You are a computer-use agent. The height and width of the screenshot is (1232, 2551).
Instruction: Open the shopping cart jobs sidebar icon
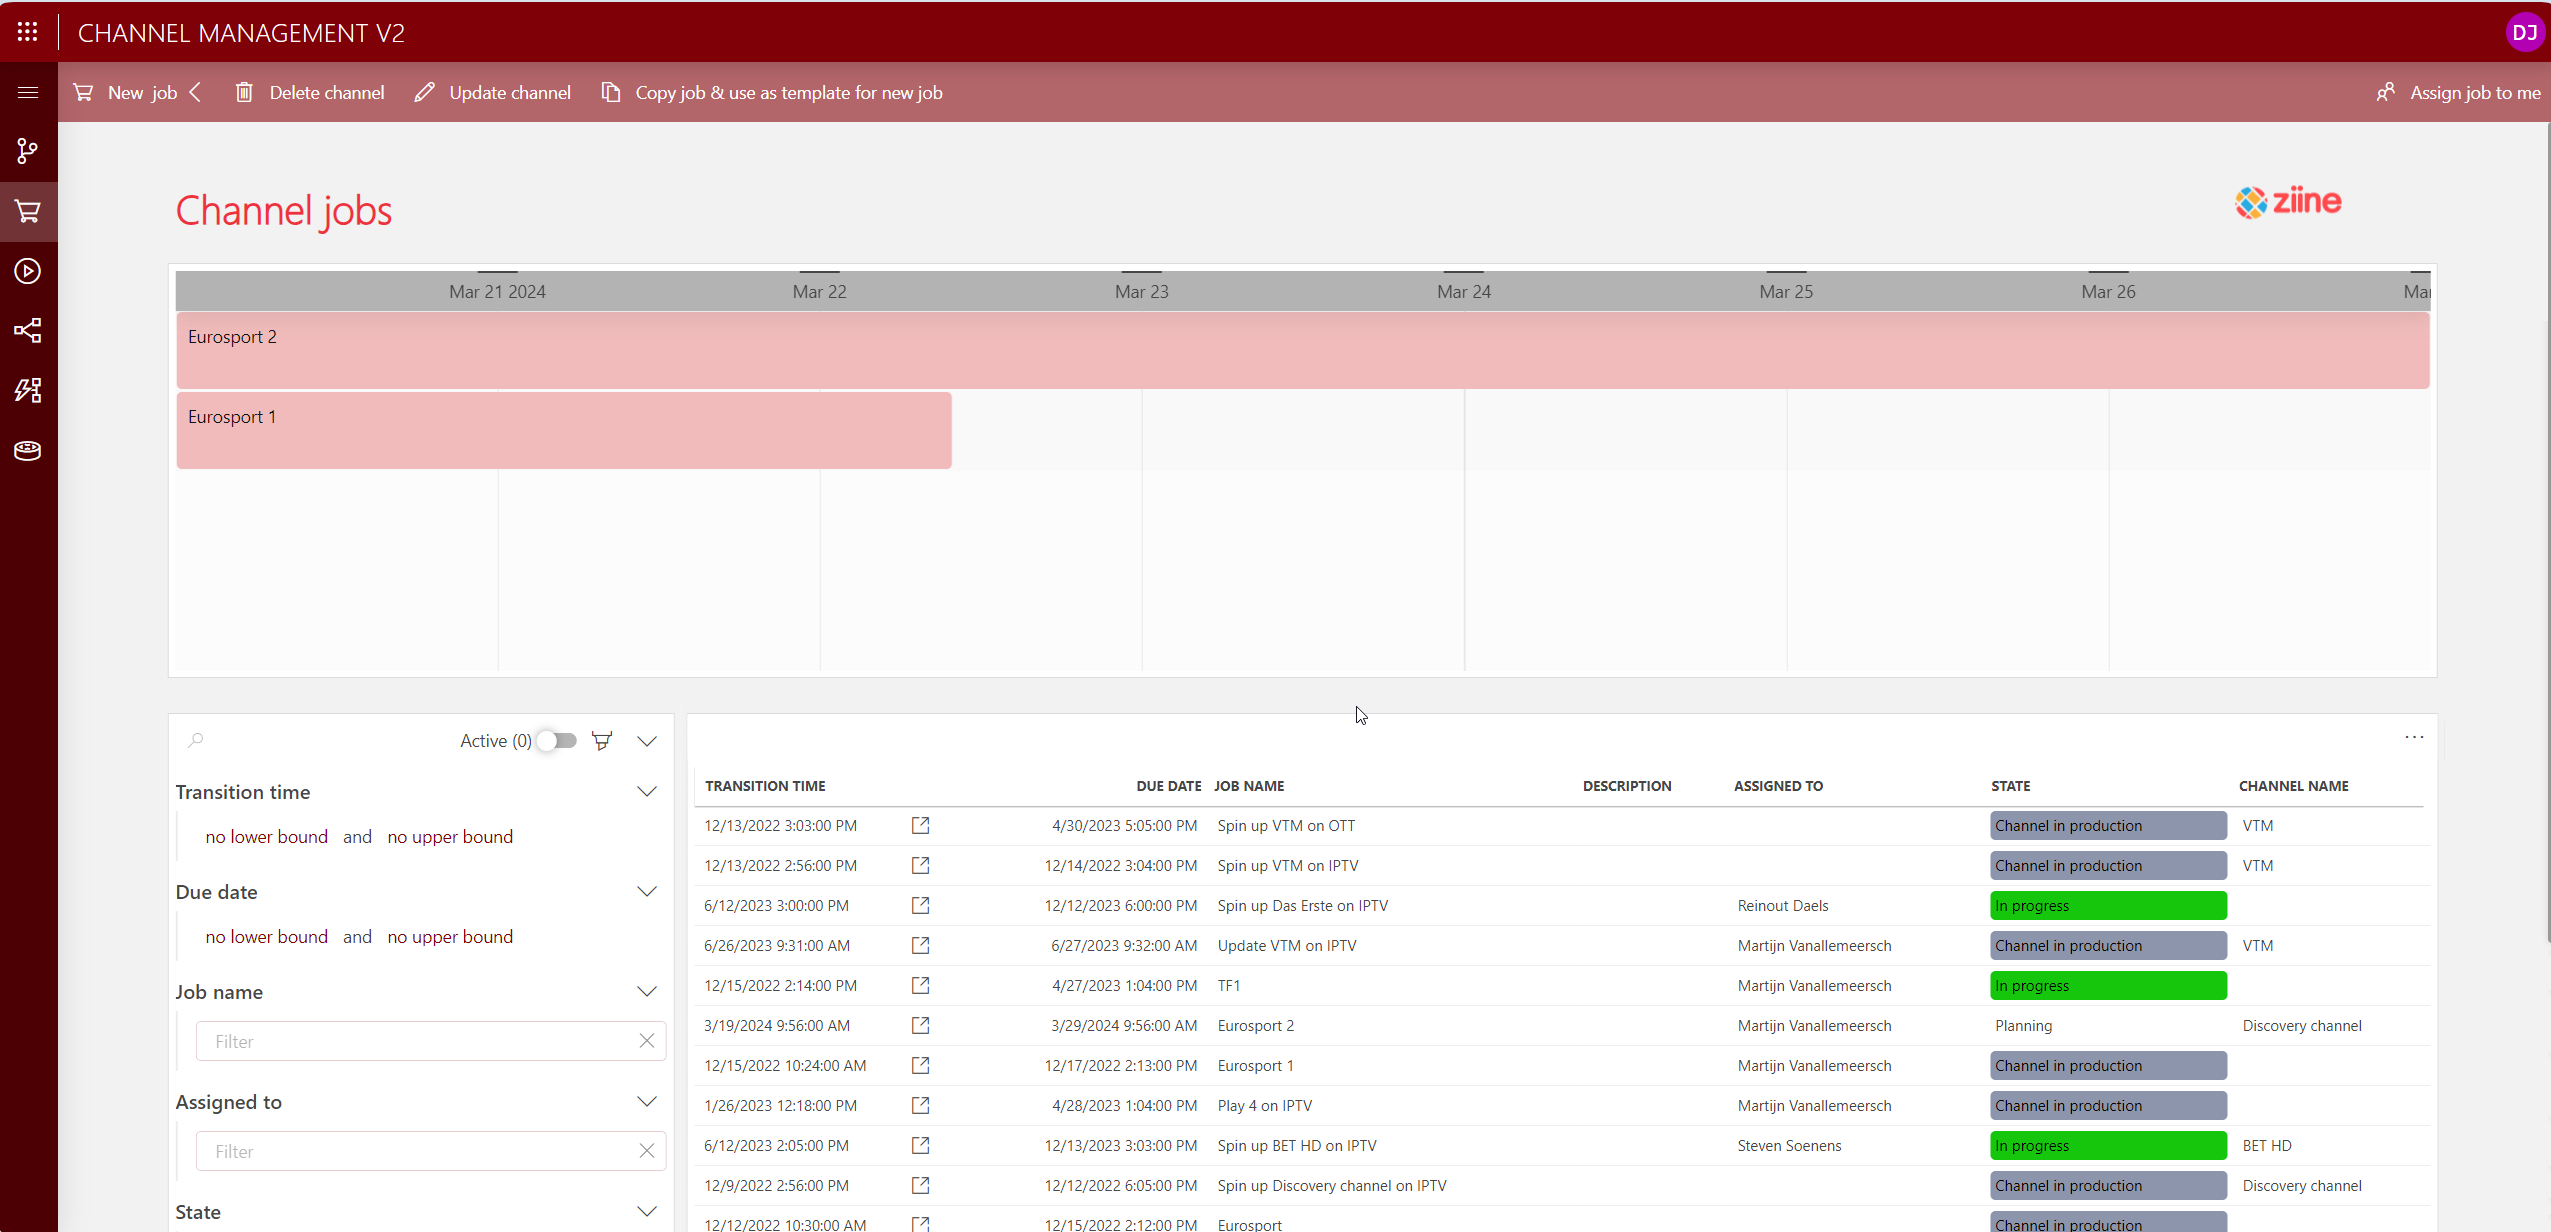(28, 211)
